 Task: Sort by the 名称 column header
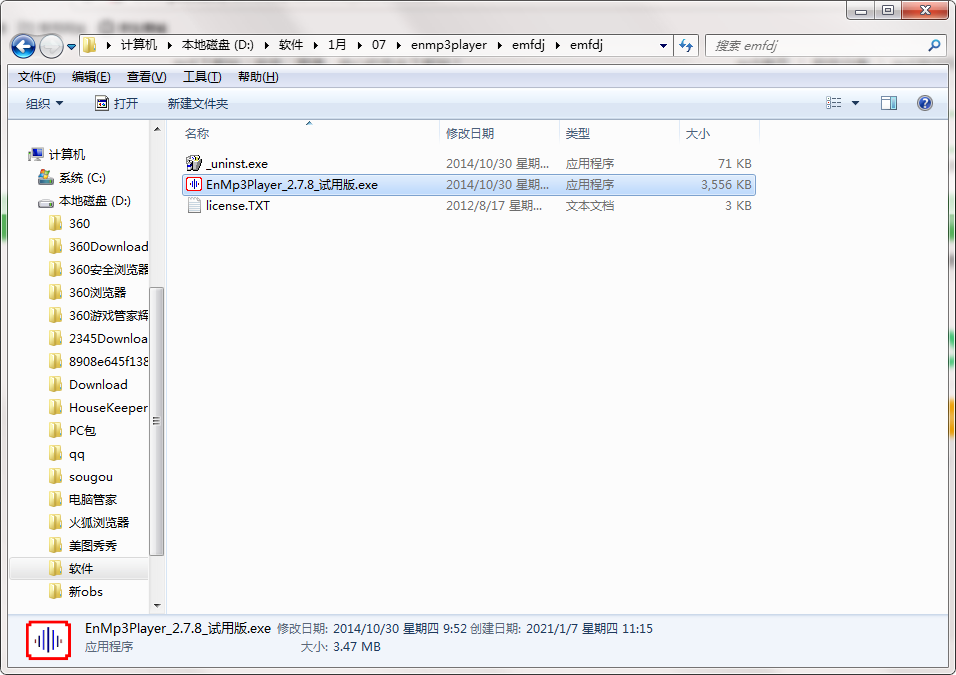tap(197, 134)
